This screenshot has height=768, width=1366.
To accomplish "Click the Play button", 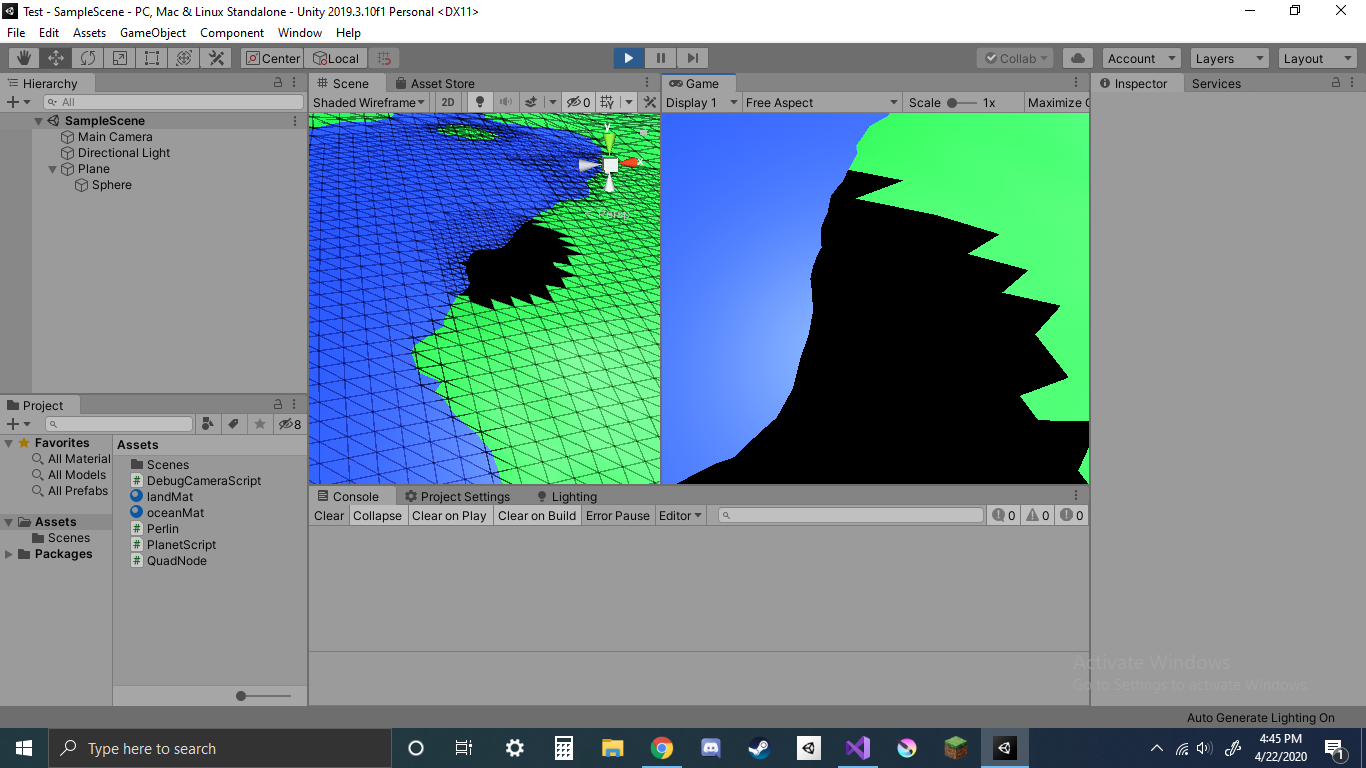I will click(x=629, y=58).
